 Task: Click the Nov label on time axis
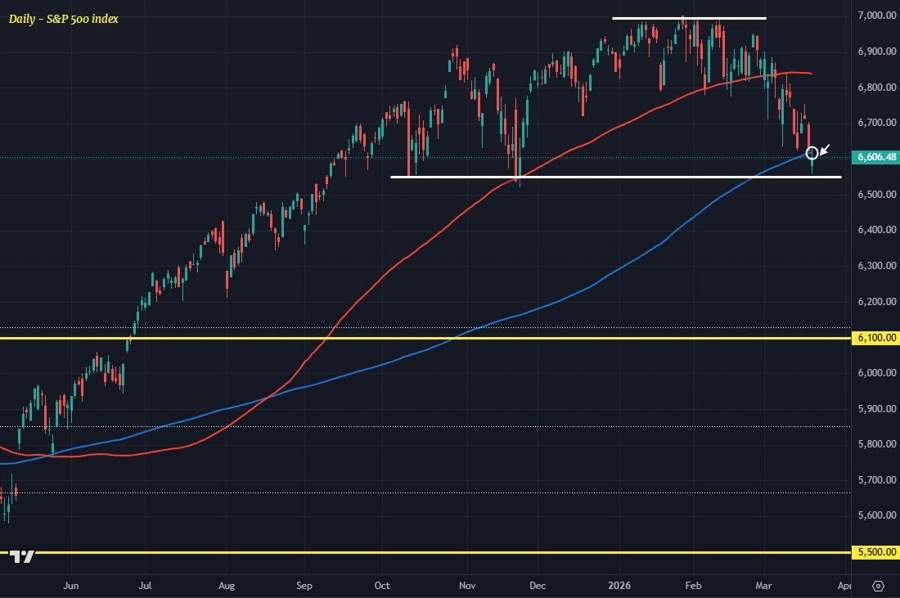click(466, 585)
